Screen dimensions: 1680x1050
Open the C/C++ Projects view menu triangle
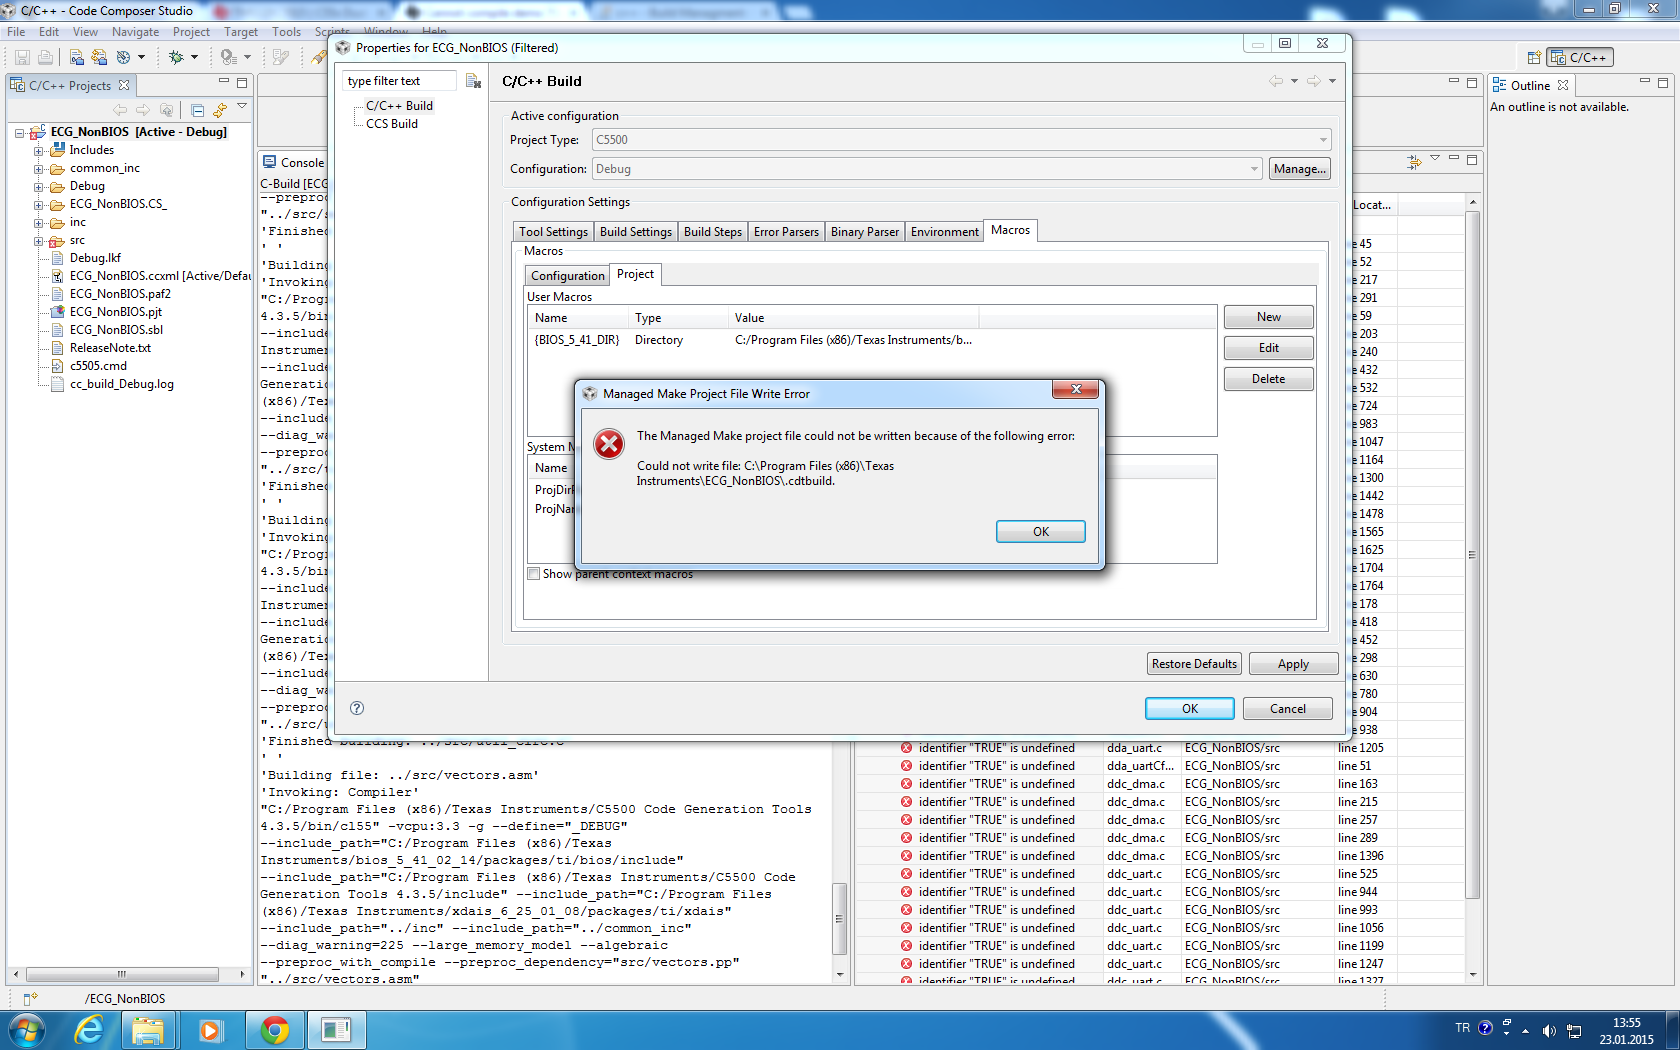[242, 106]
